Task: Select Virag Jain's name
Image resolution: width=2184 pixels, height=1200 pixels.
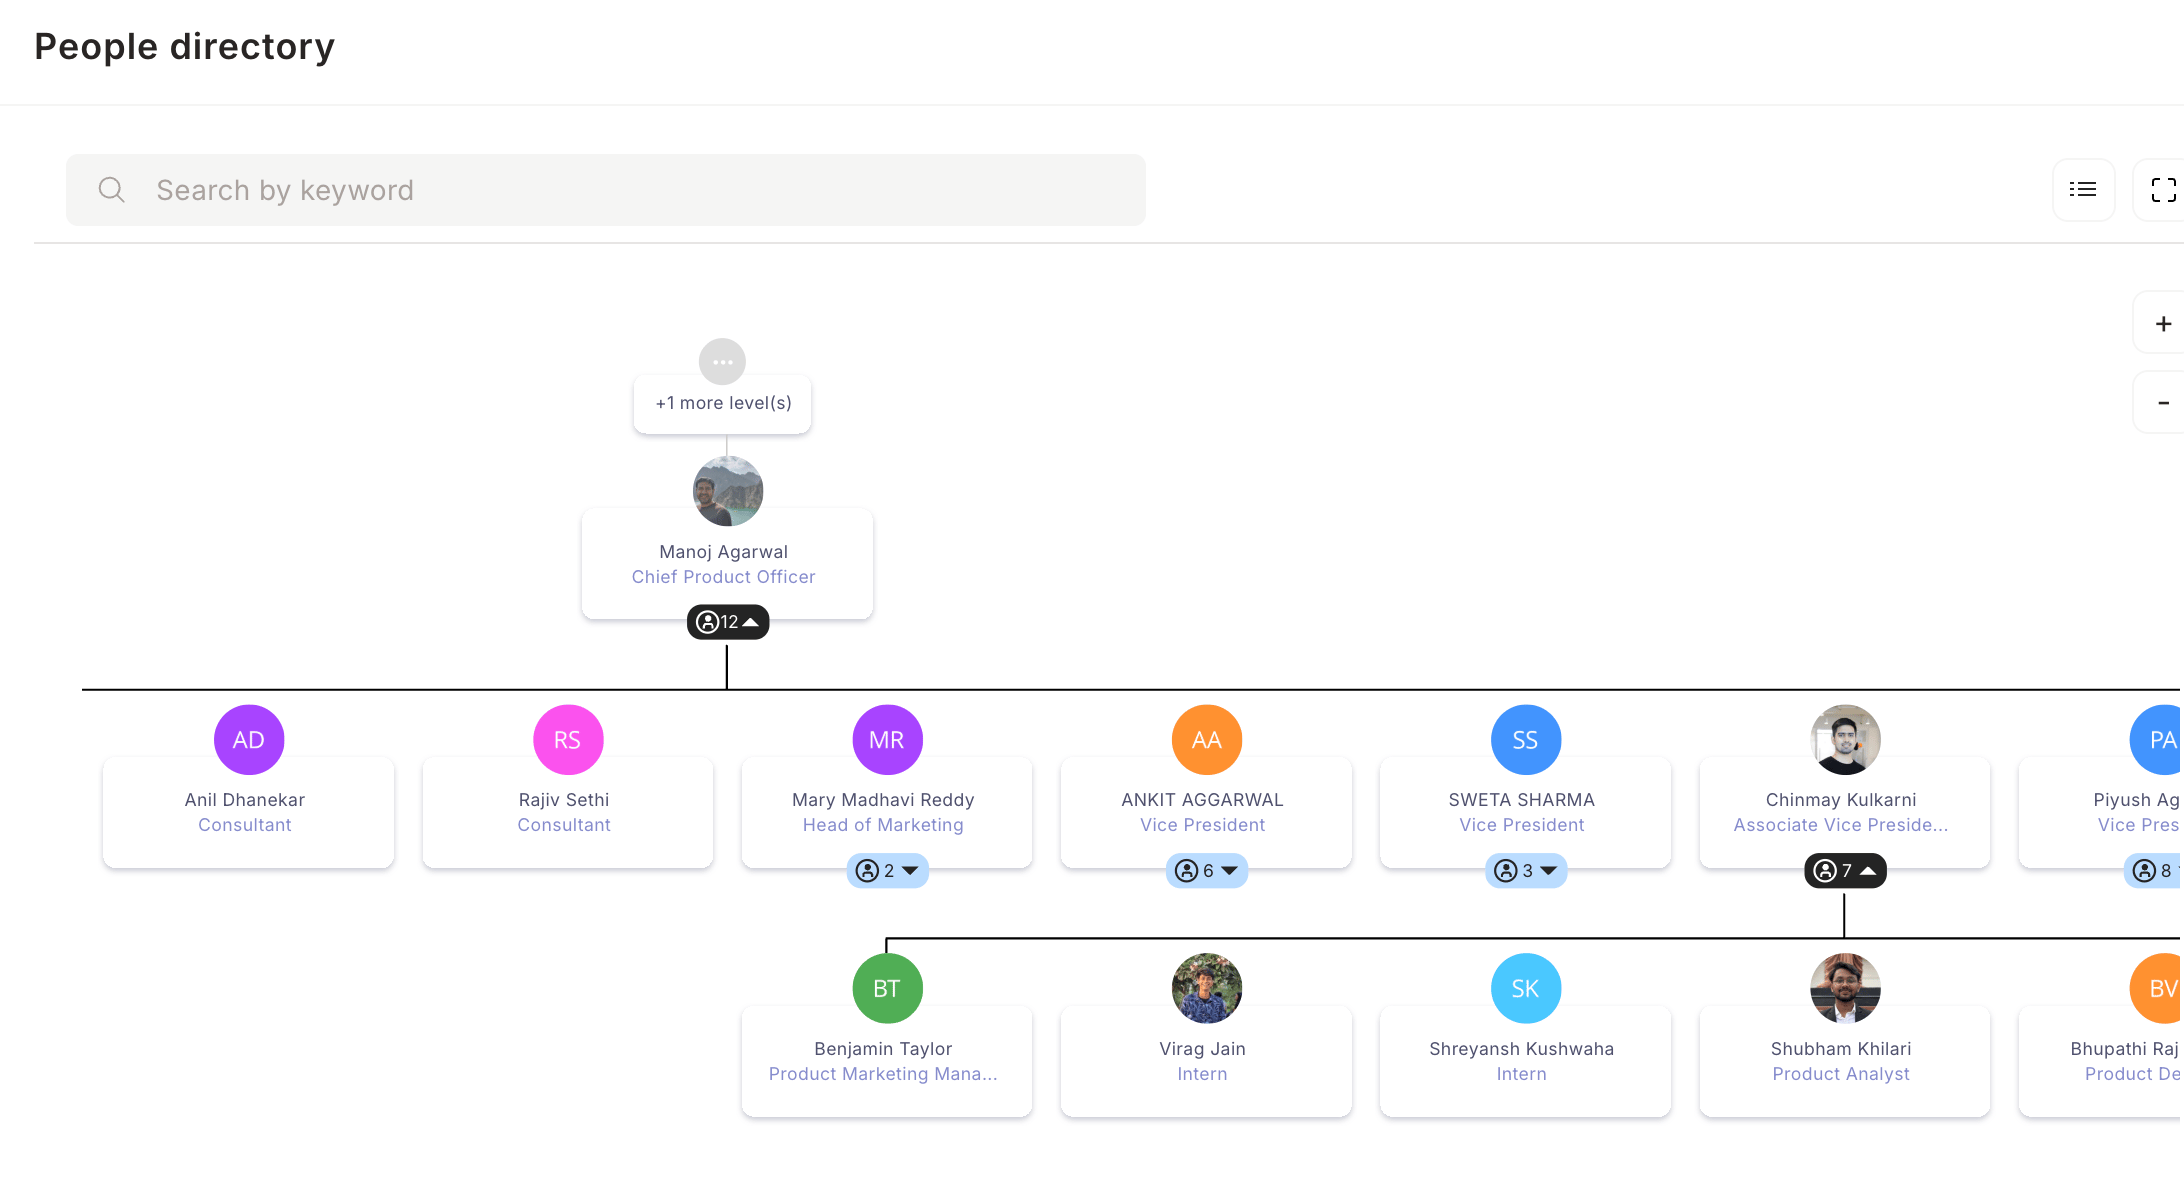Action: 1202,1049
